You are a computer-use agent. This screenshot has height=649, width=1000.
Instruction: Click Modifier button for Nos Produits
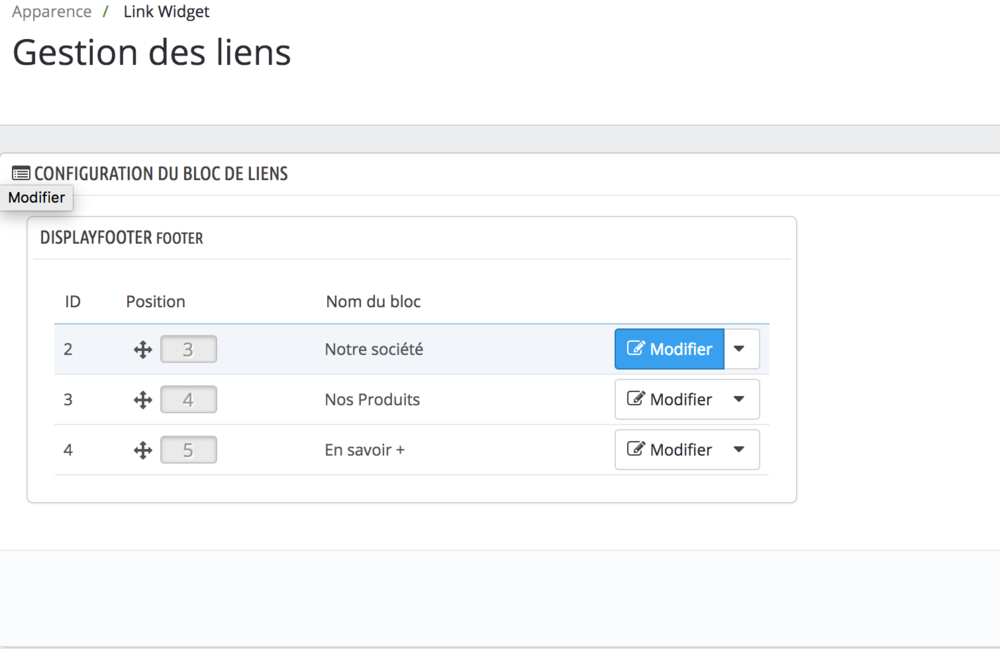pos(669,399)
